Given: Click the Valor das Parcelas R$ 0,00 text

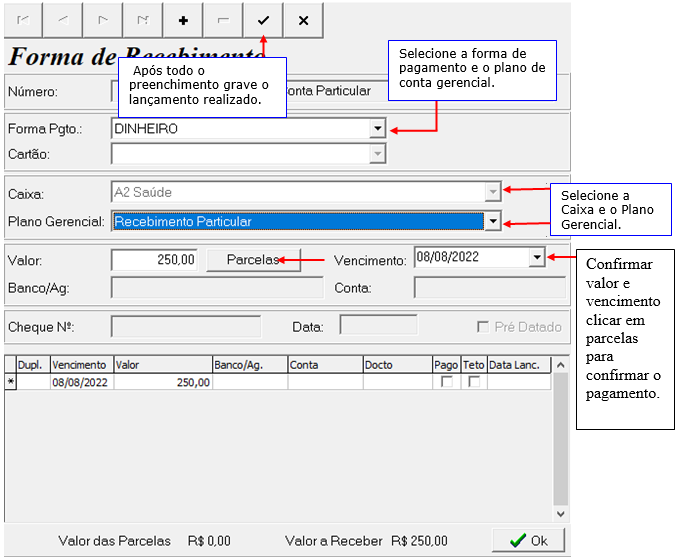Looking at the screenshot, I should click(x=144, y=541).
